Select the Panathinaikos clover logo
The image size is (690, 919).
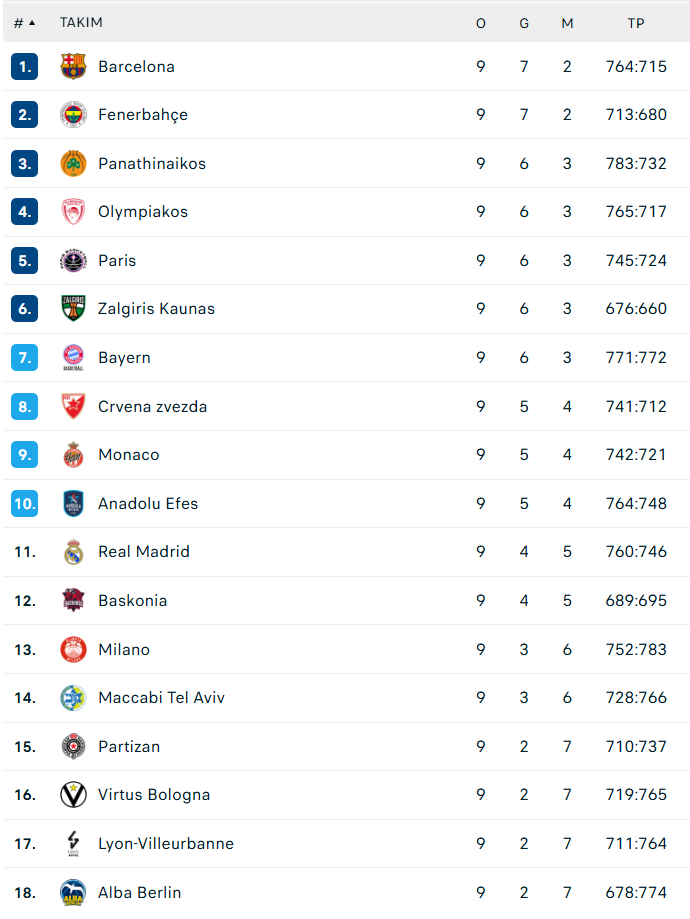tap(73, 164)
